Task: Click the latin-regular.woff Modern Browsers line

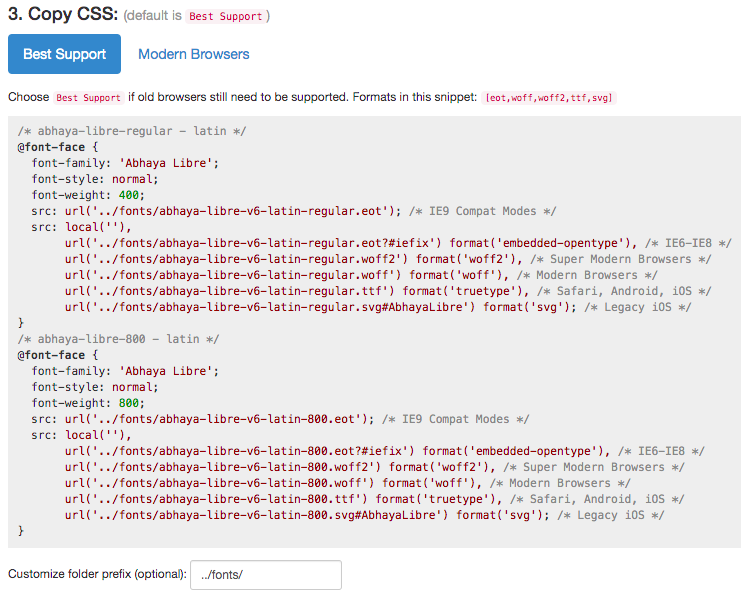Action: 361,275
